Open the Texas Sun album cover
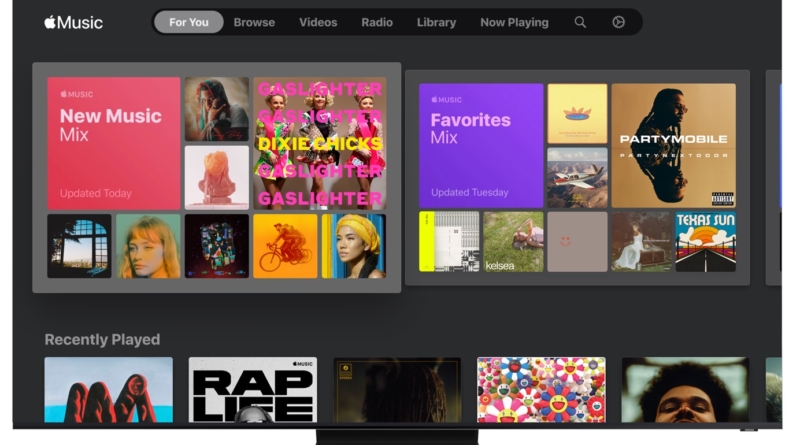The image size is (800, 445). pyautogui.click(x=705, y=242)
